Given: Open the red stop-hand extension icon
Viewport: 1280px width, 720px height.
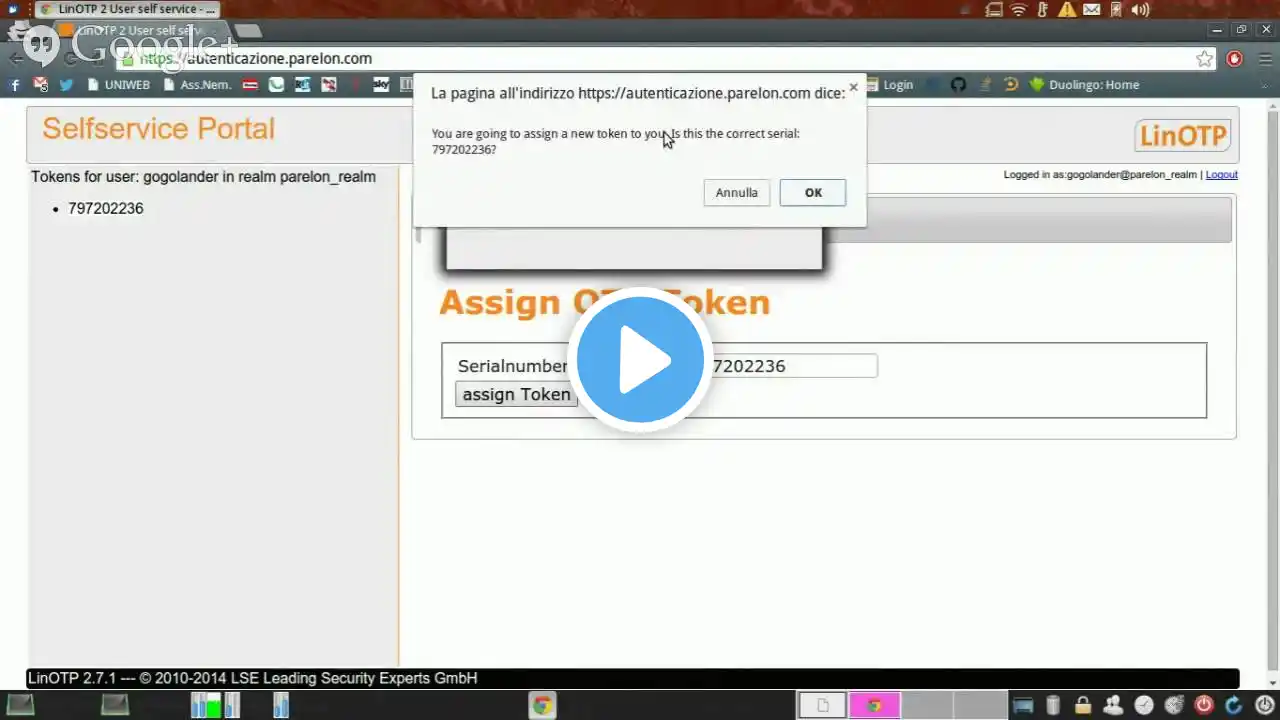Looking at the screenshot, I should click(1235, 59).
